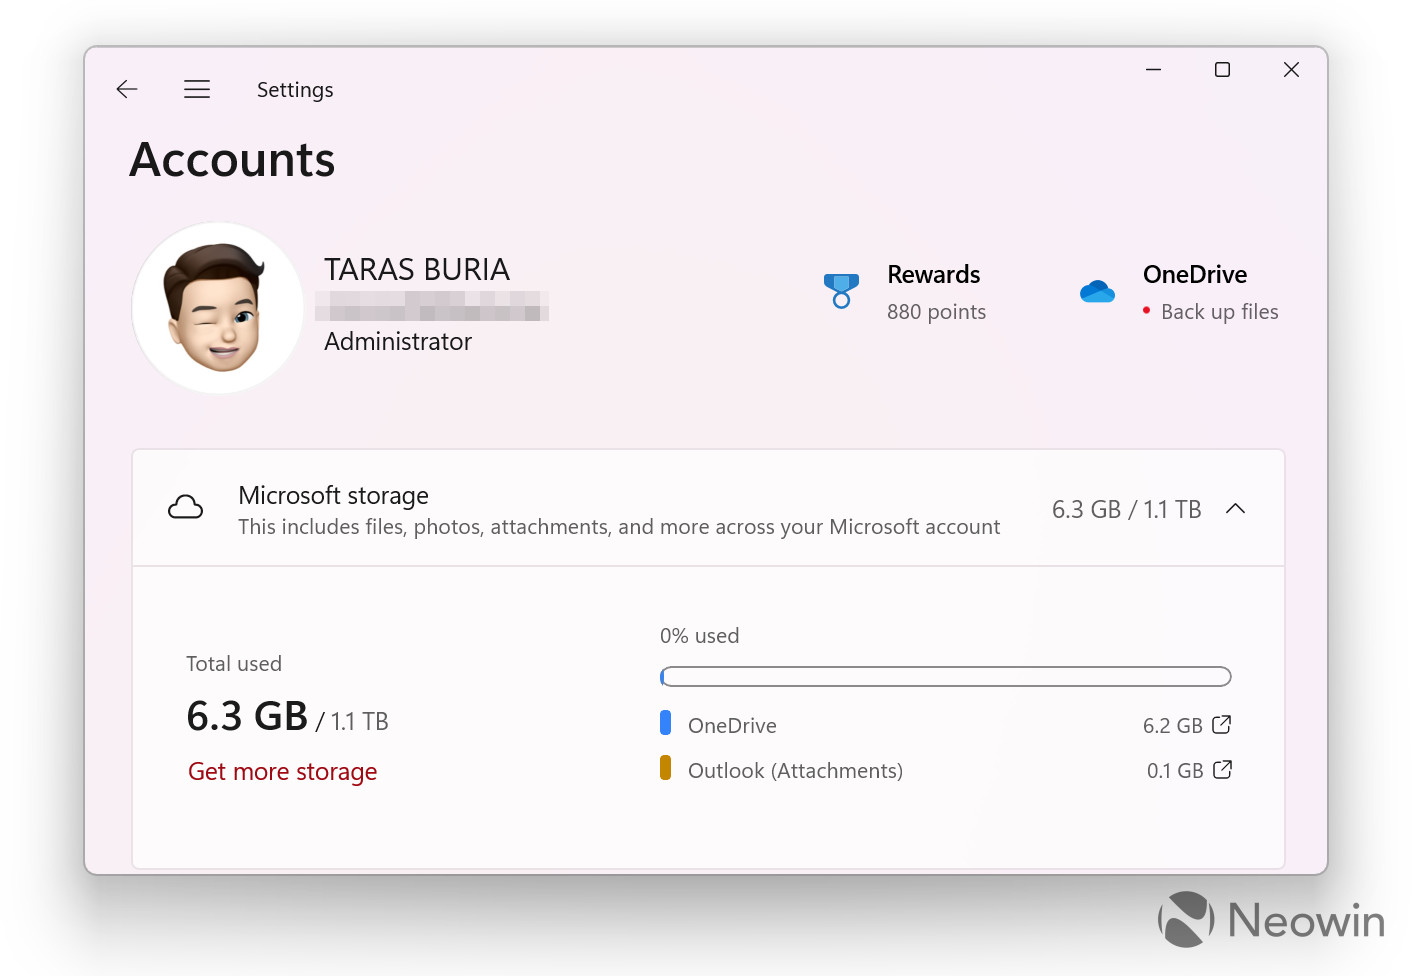Click the storage usage progress bar
This screenshot has width=1412, height=976.
pos(945,677)
